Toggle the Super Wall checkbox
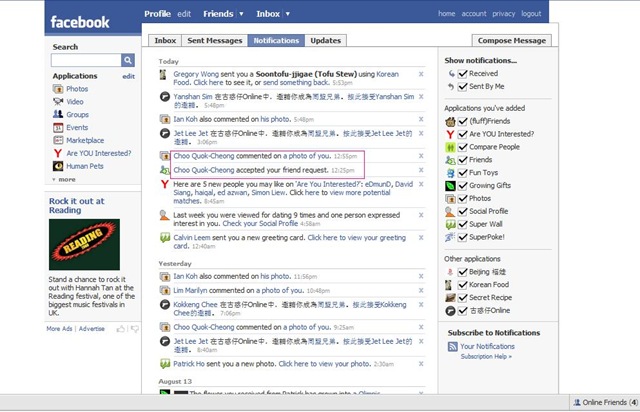This screenshot has width=640, height=412. tap(462, 224)
